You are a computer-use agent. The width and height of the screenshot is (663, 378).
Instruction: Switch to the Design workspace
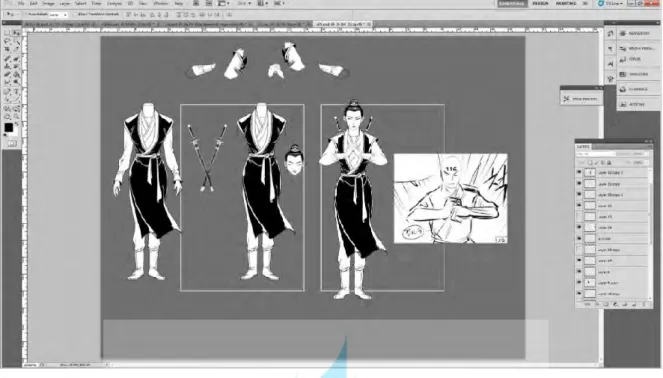(x=540, y=3)
